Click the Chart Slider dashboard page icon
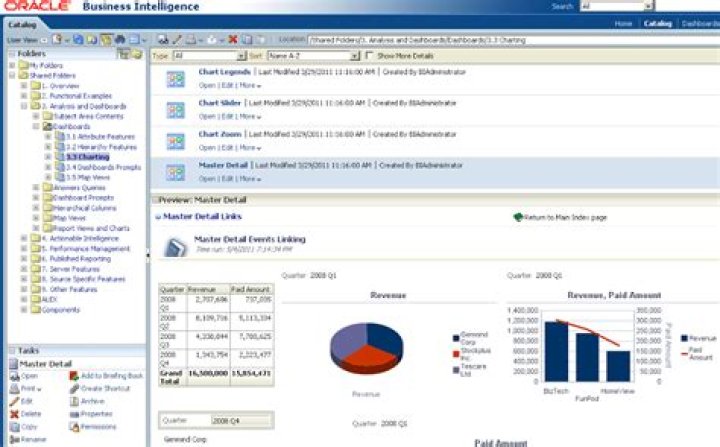Screen dimensions: 720x447 175,110
